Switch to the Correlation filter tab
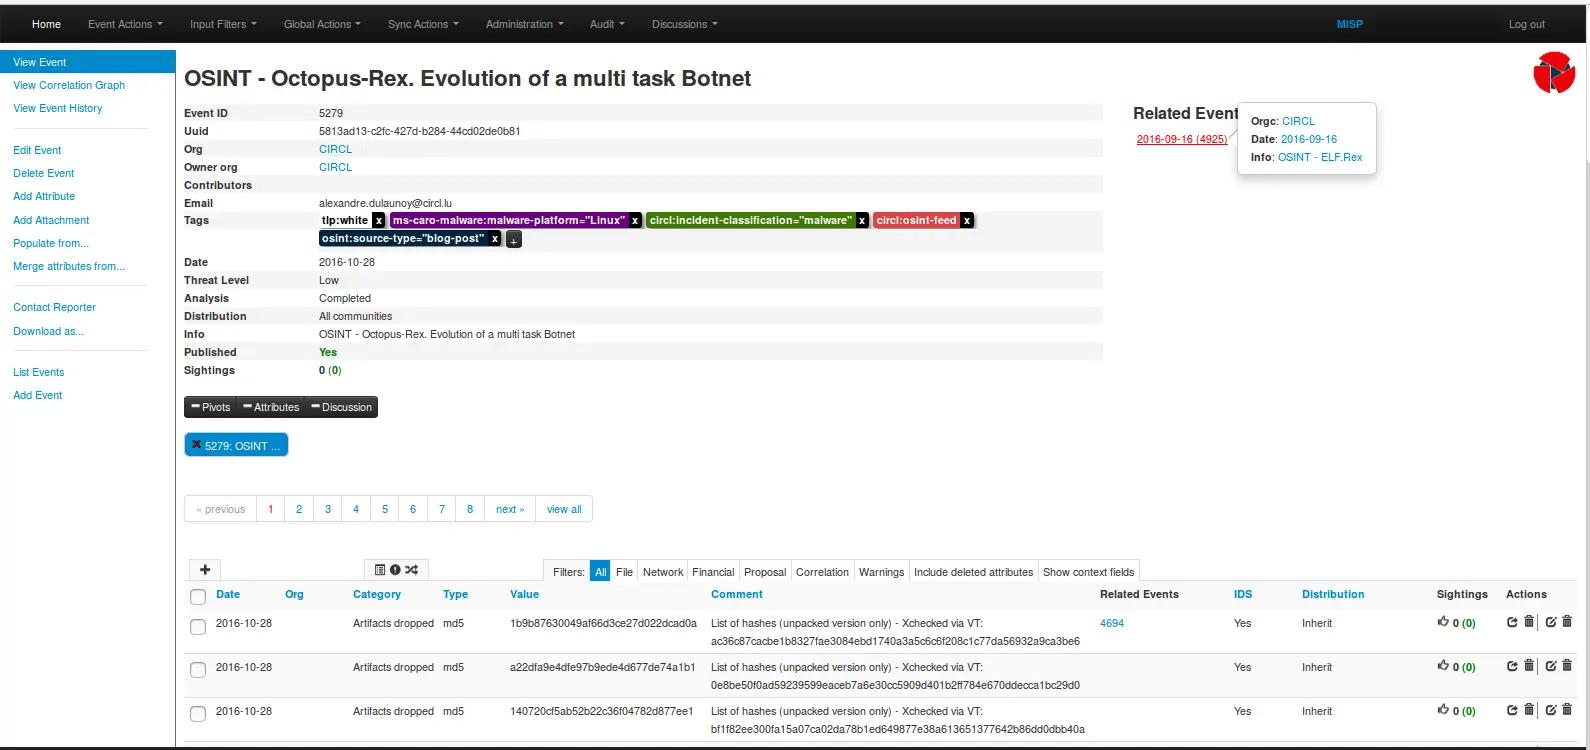1590x750 pixels. [822, 572]
